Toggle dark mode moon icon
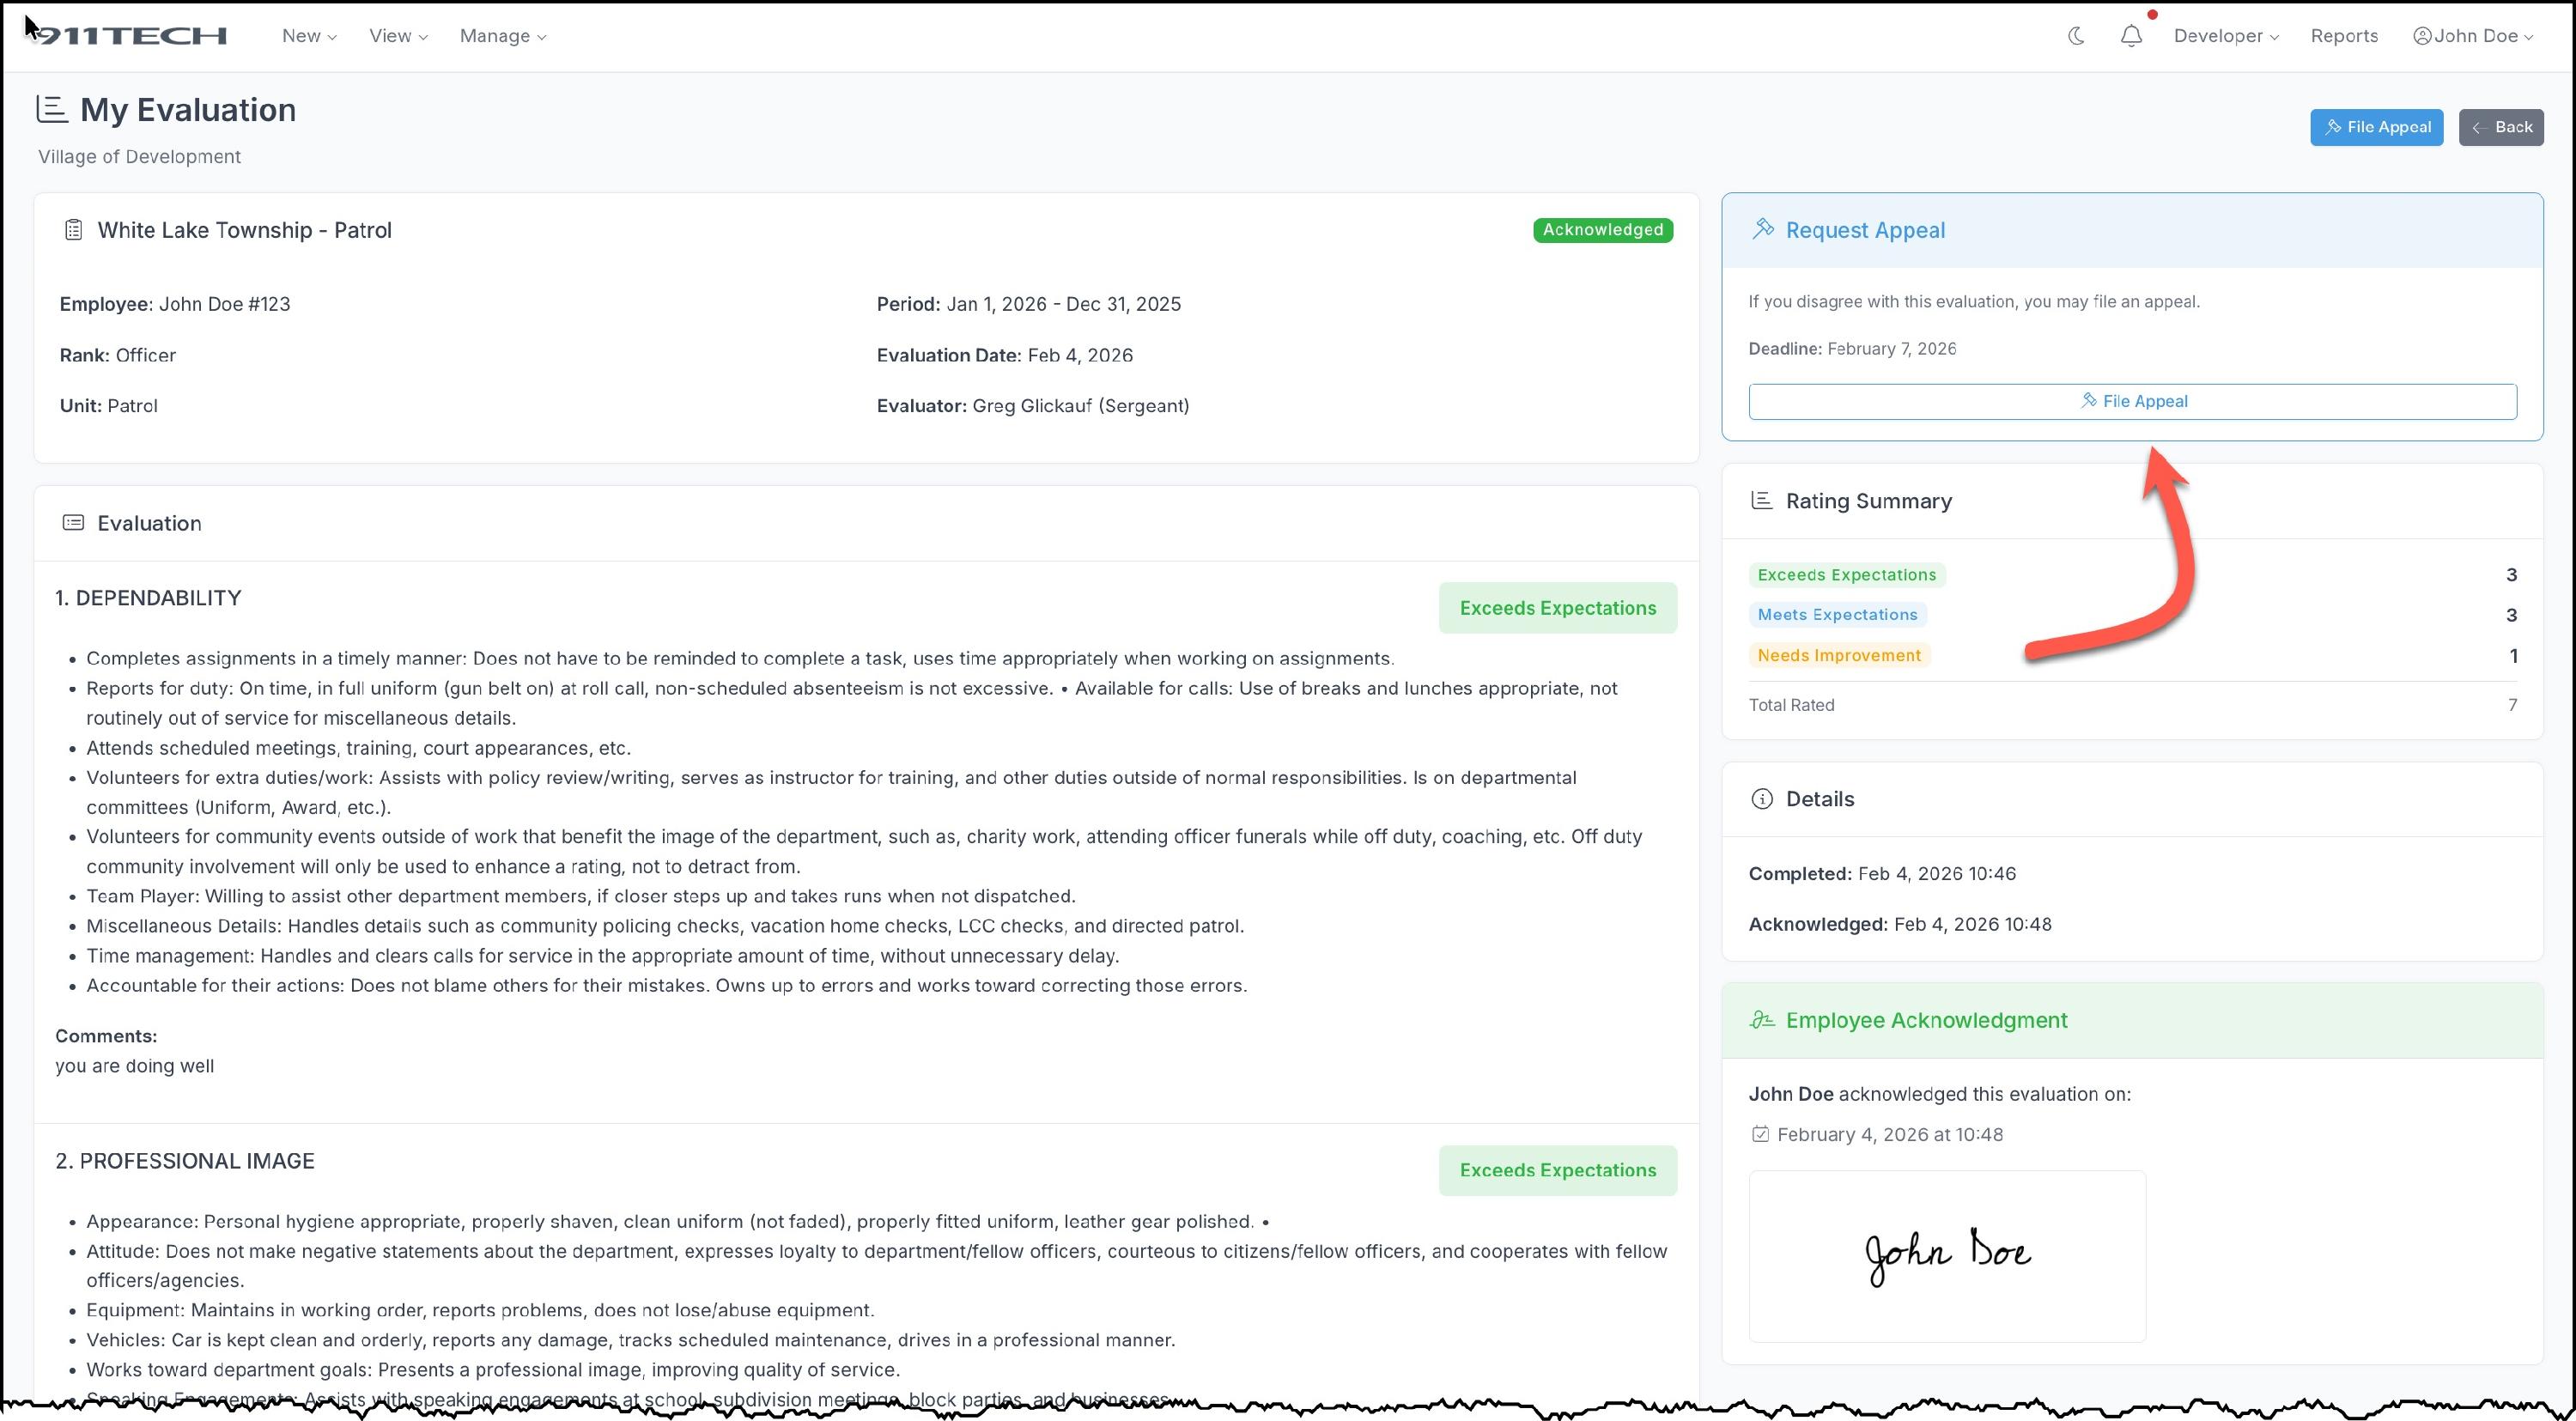The width and height of the screenshot is (2576, 1421). pyautogui.click(x=2076, y=36)
